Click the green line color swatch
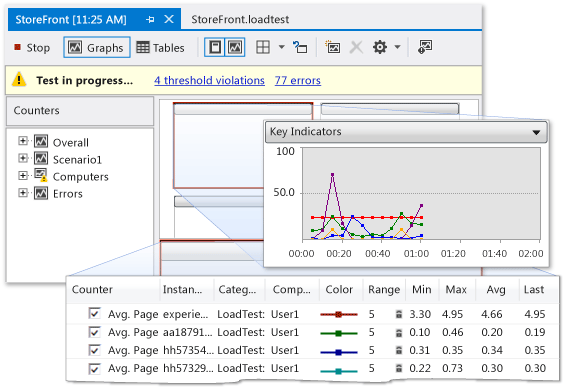Image resolution: width=564 pixels, height=388 pixels. click(x=338, y=333)
